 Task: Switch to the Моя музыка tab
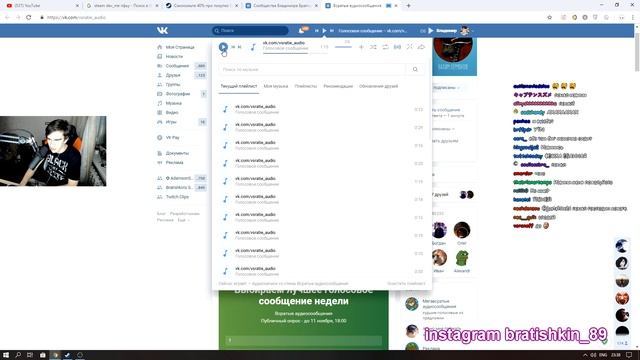pos(276,86)
